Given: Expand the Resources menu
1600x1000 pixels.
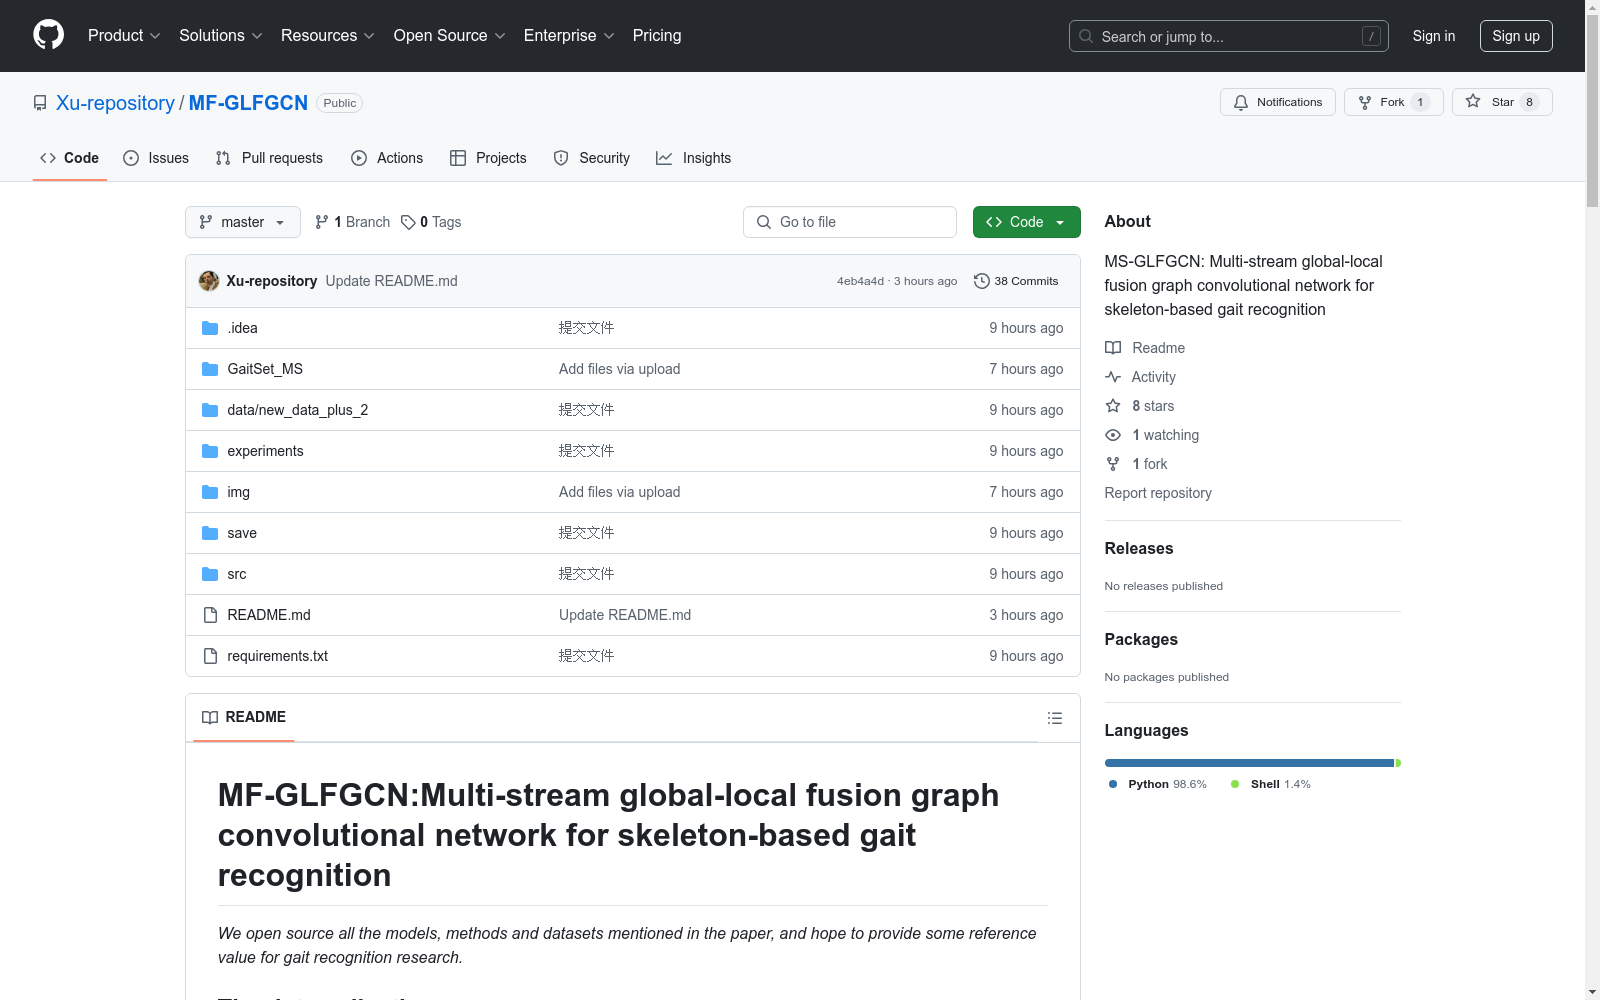Looking at the screenshot, I should tap(328, 35).
